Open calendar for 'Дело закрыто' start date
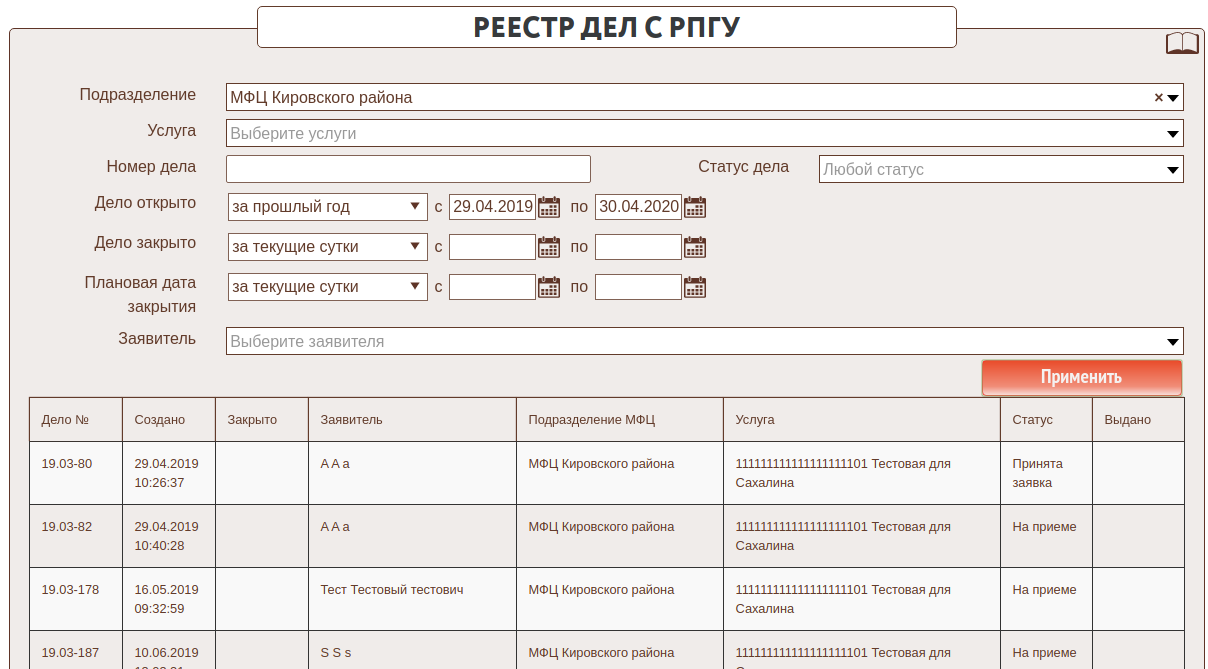This screenshot has width=1208, height=669. coord(549,247)
